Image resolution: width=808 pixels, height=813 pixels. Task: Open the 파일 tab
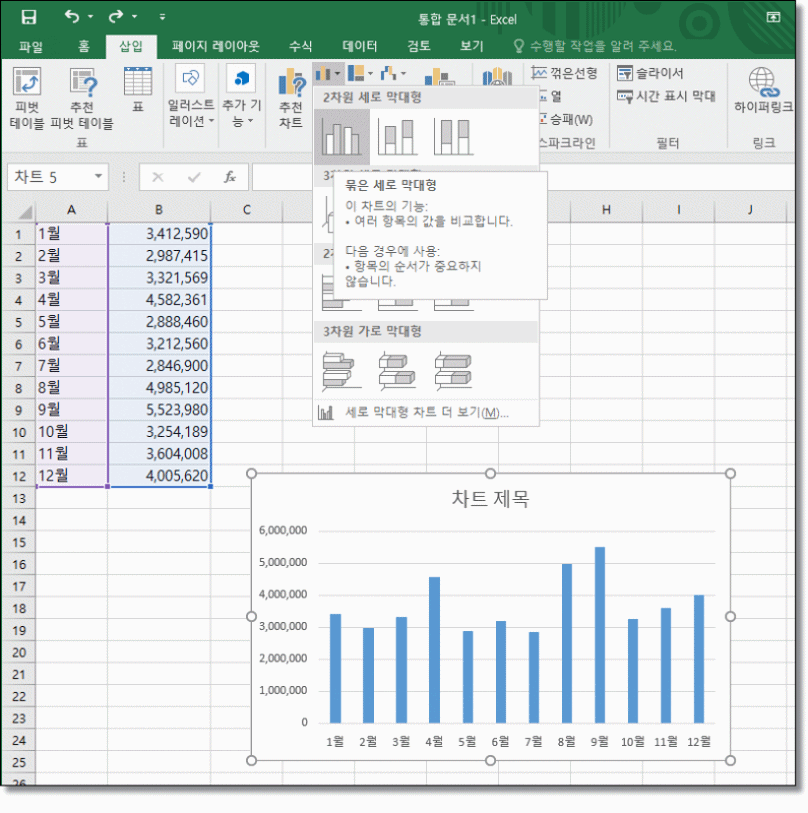[31, 47]
